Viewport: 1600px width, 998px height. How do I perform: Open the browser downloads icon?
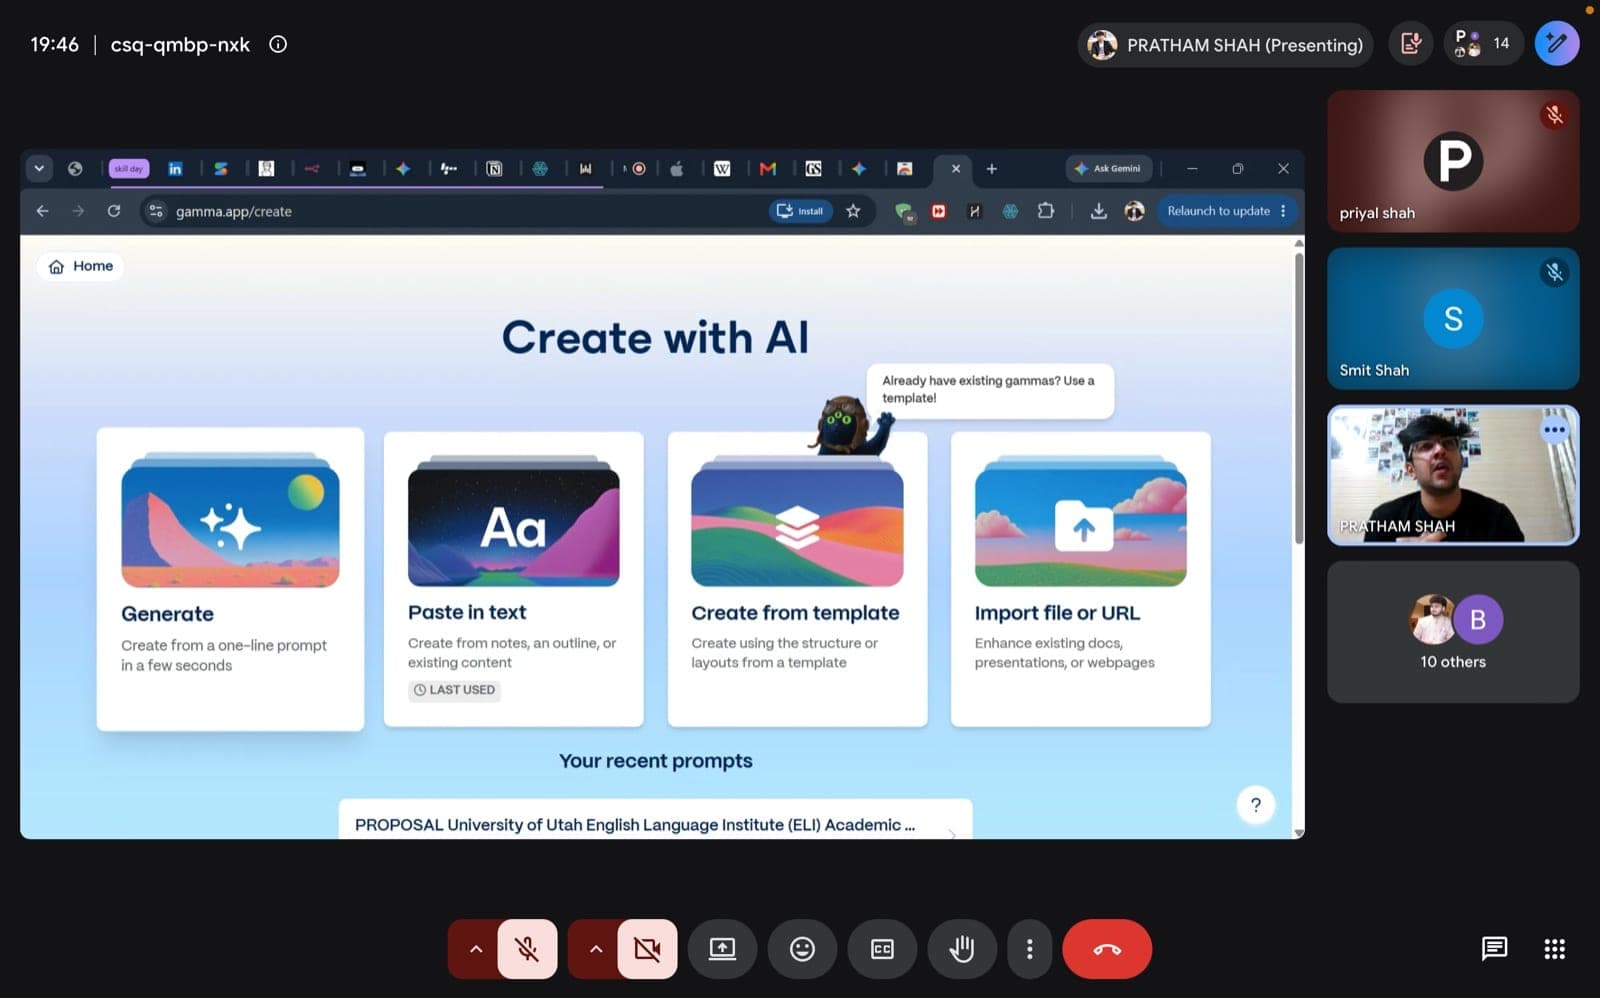(x=1098, y=211)
